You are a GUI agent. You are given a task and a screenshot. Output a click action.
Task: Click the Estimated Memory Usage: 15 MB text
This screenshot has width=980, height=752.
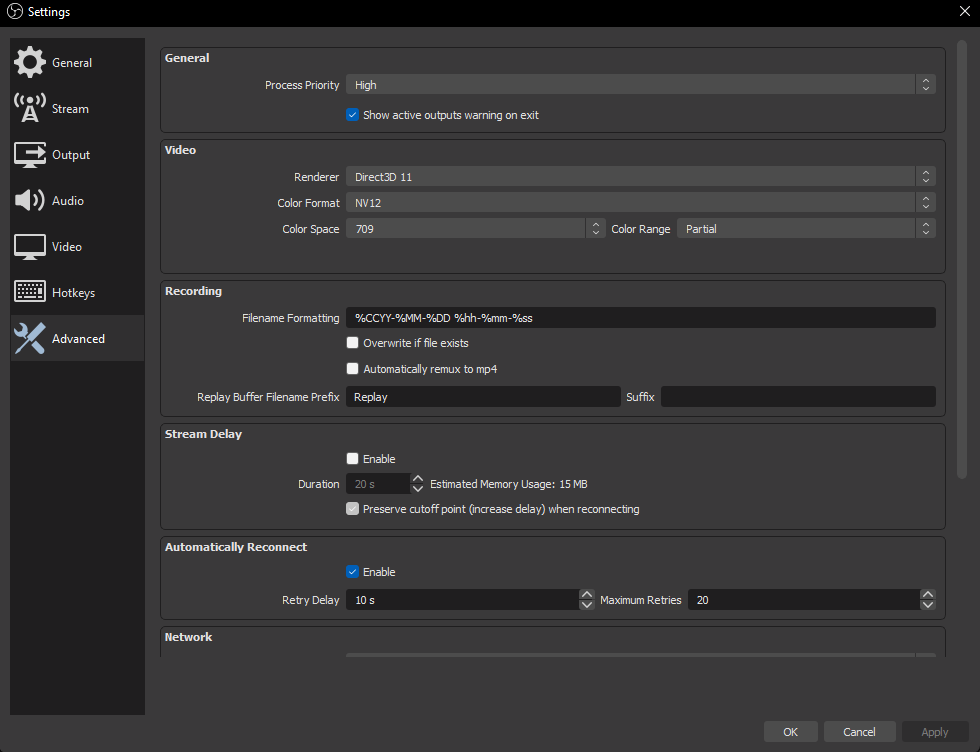point(509,484)
